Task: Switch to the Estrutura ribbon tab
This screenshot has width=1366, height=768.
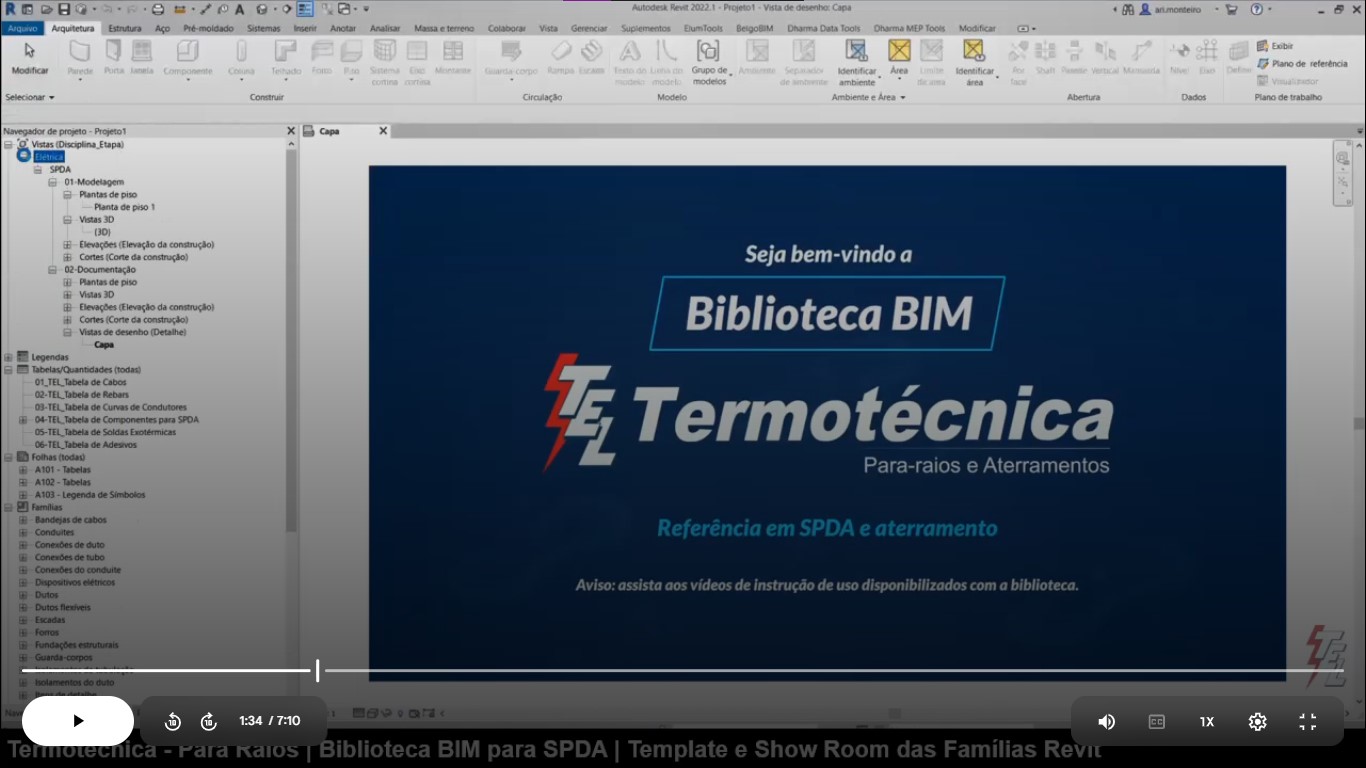Action: 125,28
